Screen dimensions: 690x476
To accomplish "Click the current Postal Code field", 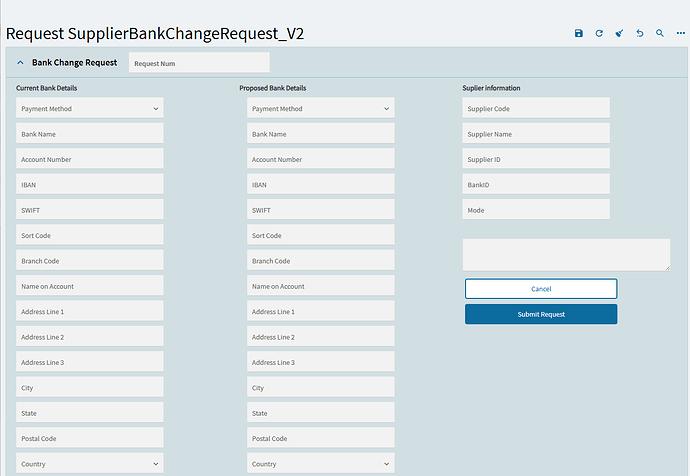I will pos(90,438).
